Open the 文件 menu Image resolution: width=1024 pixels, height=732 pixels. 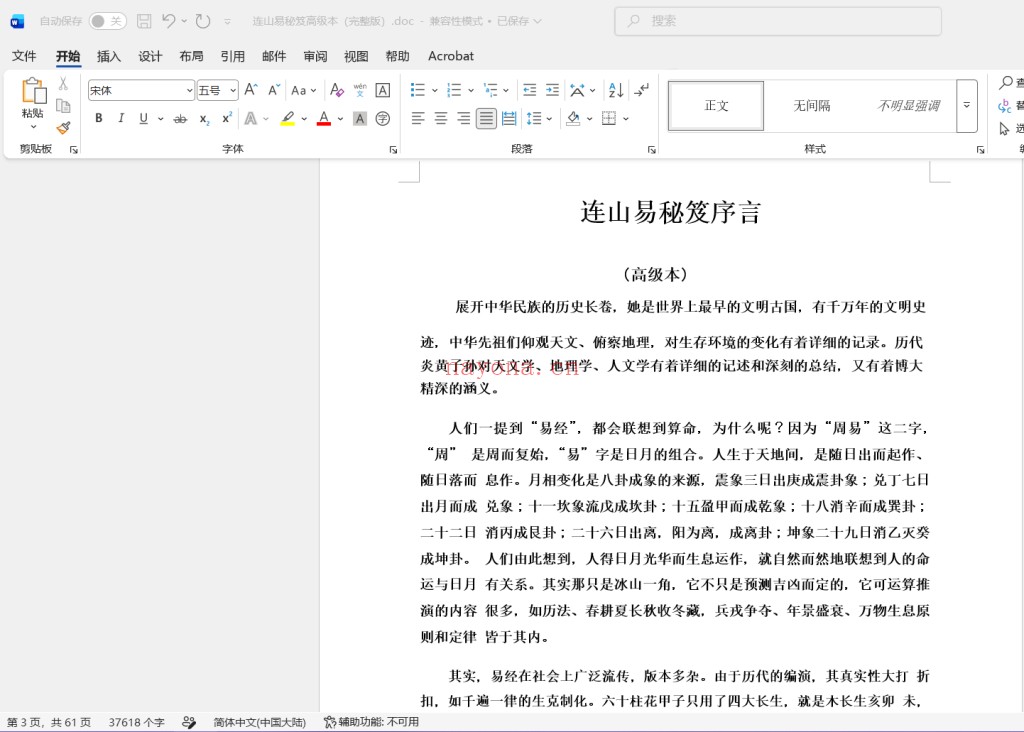point(24,56)
